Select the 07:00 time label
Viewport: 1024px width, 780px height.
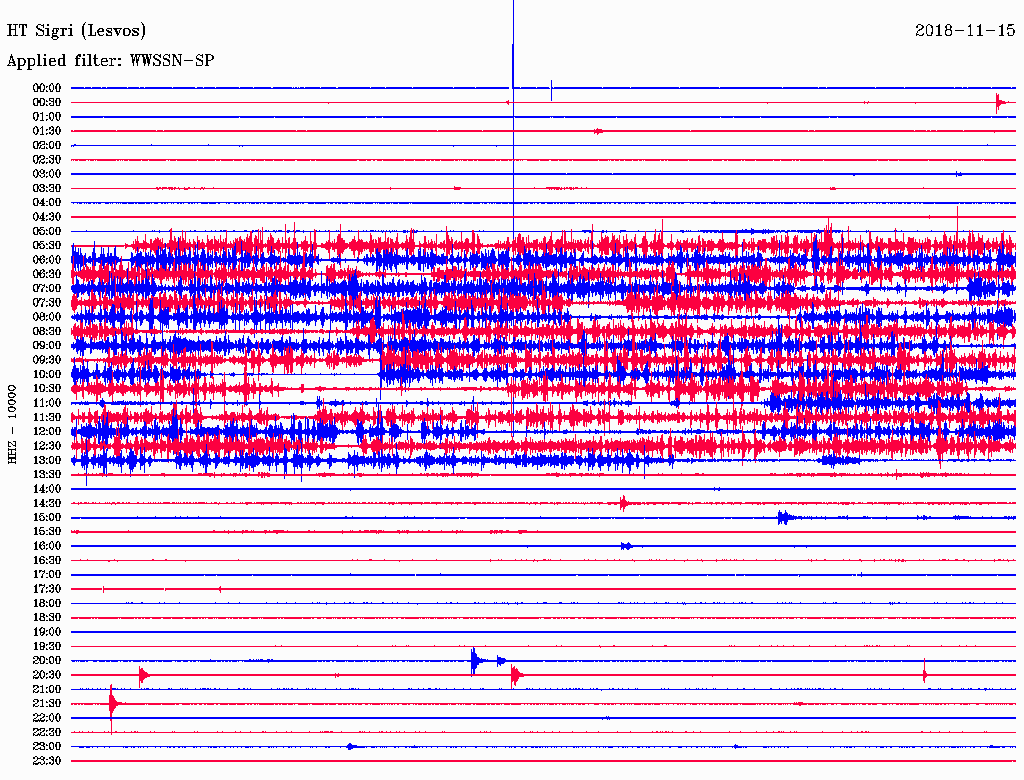click(x=47, y=289)
